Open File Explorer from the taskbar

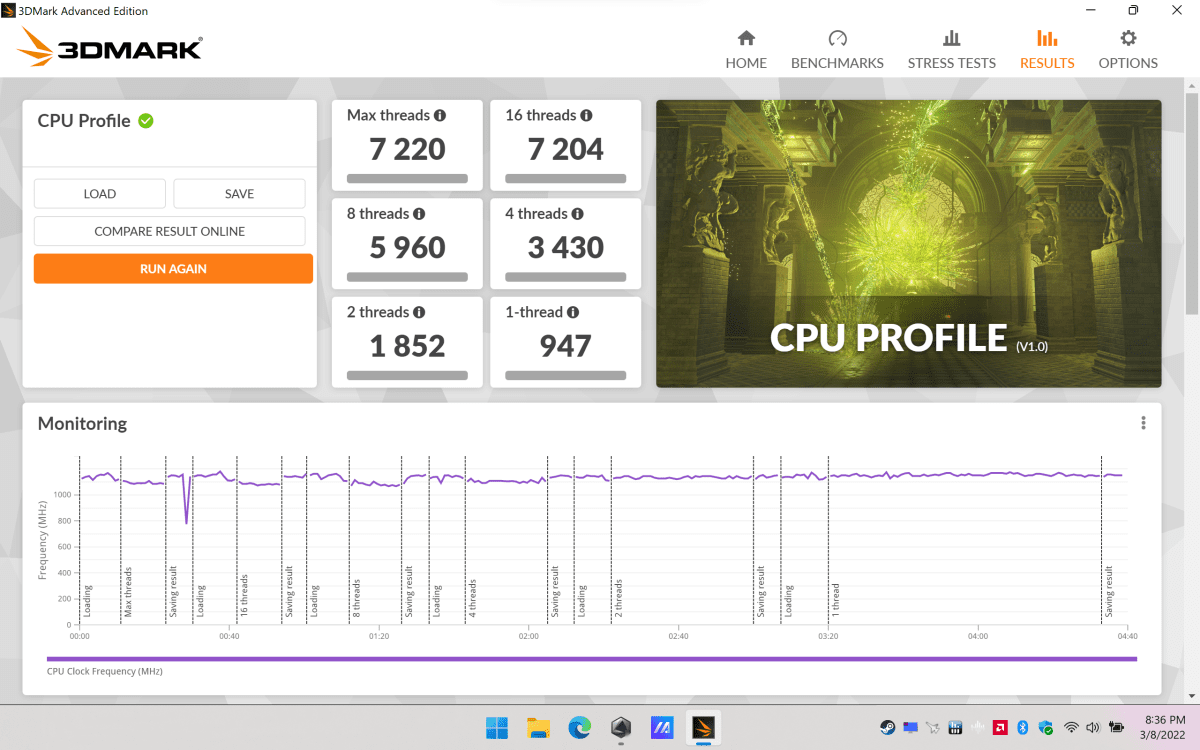539,727
